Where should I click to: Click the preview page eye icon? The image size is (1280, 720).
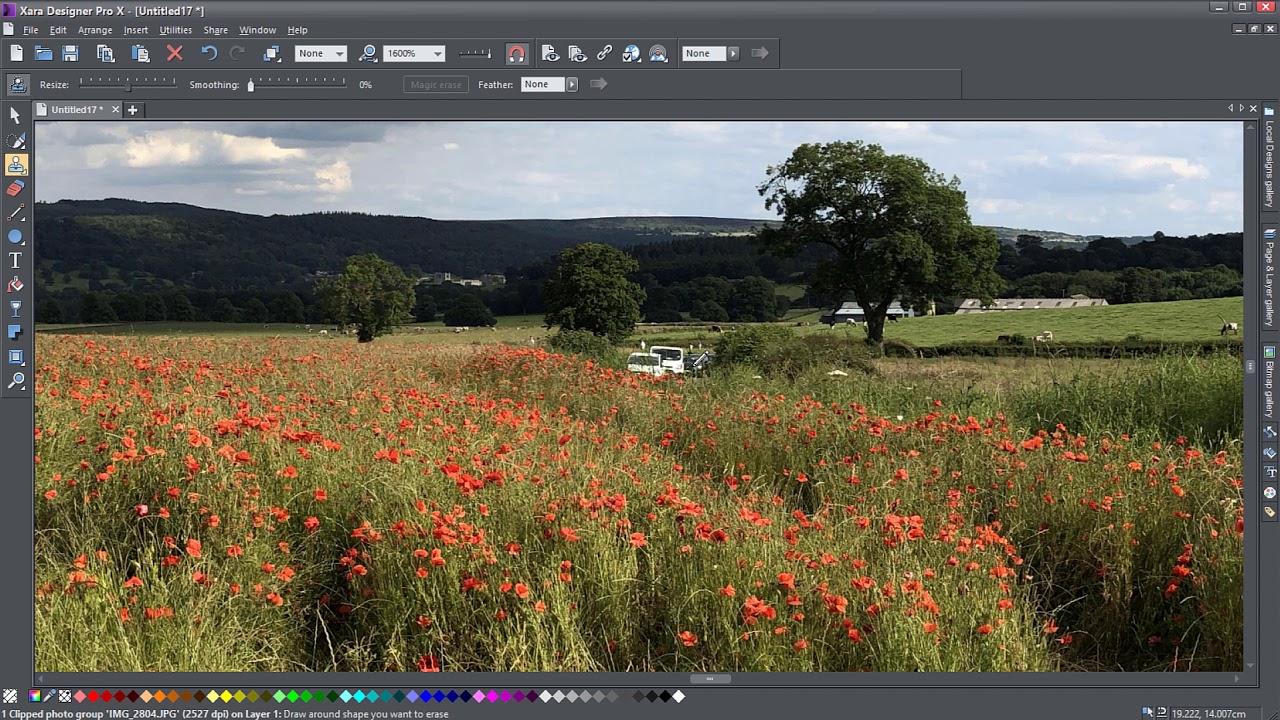tap(550, 53)
